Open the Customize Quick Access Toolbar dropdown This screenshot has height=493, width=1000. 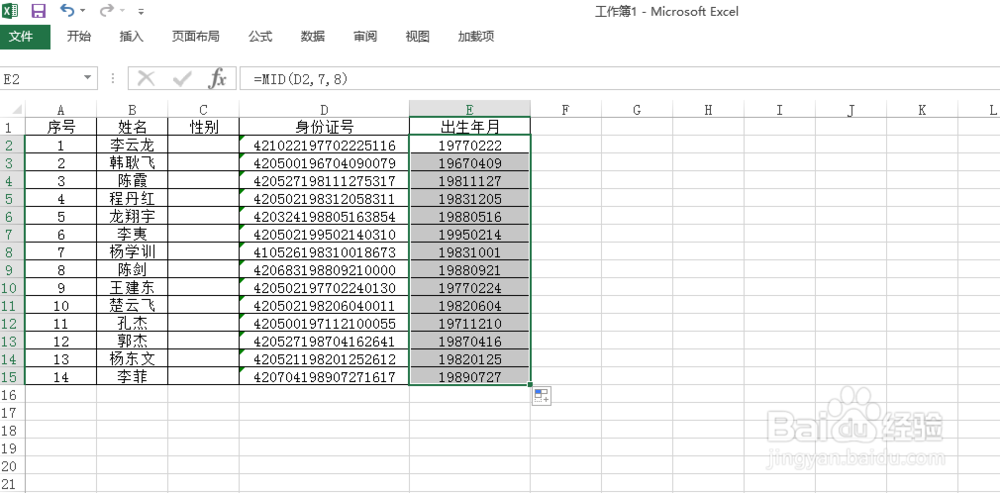coord(141,11)
